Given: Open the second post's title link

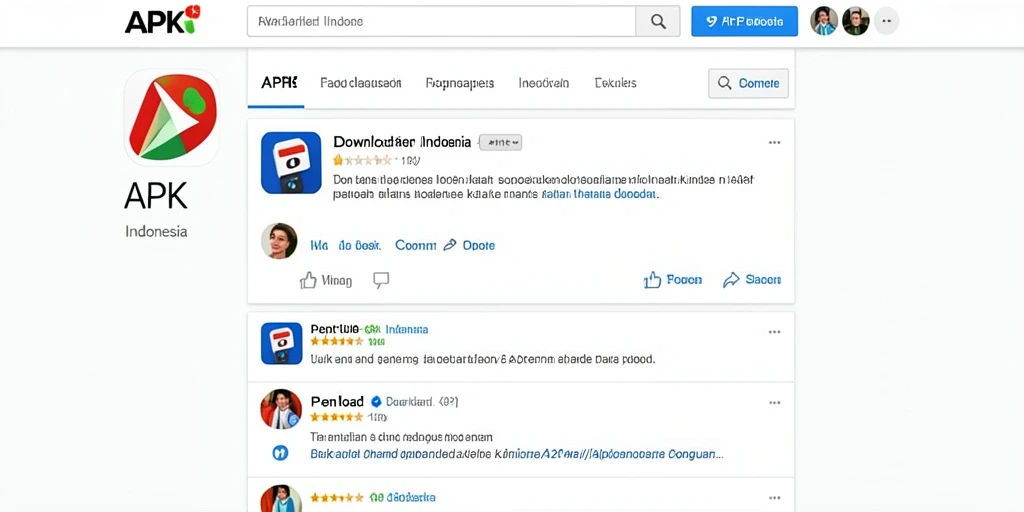Looking at the screenshot, I should tap(369, 329).
